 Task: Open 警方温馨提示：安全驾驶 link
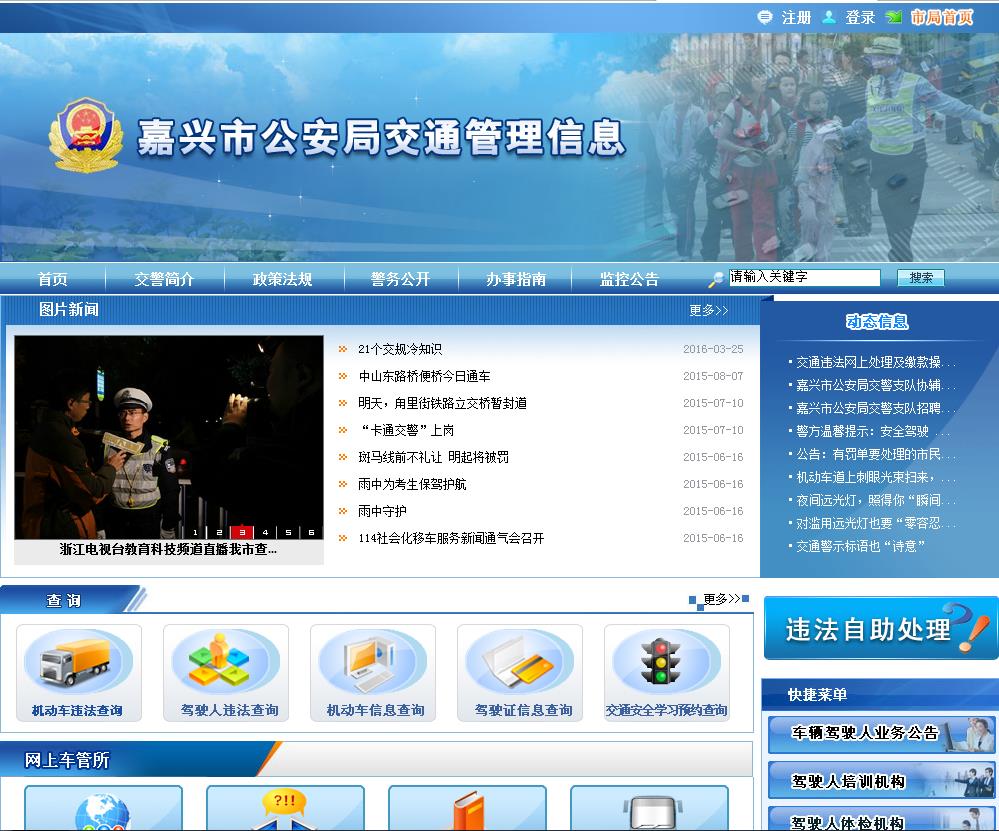[x=873, y=431]
